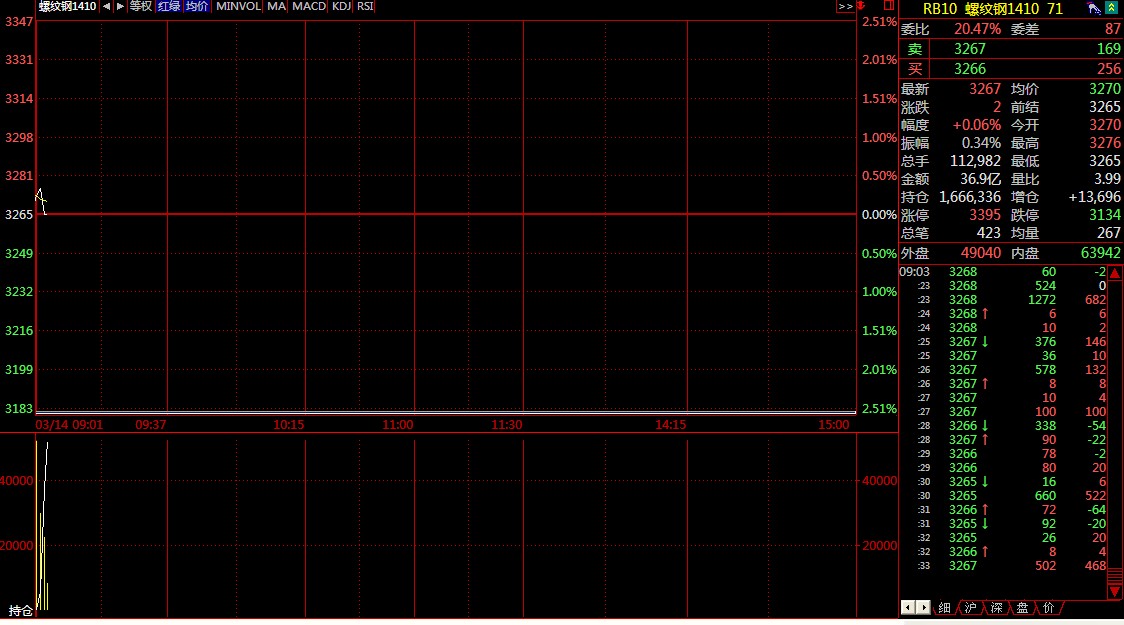
Task: Click the 卖 sell price button
Action: click(914, 49)
